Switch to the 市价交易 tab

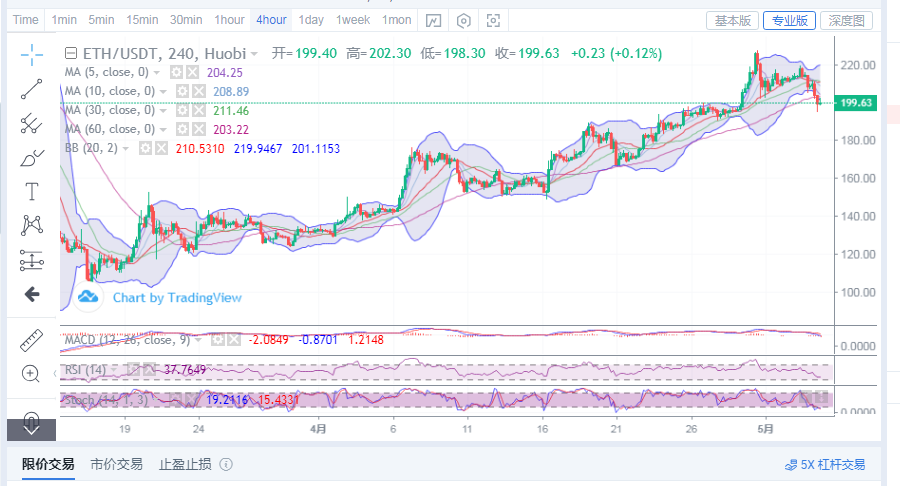[116, 464]
